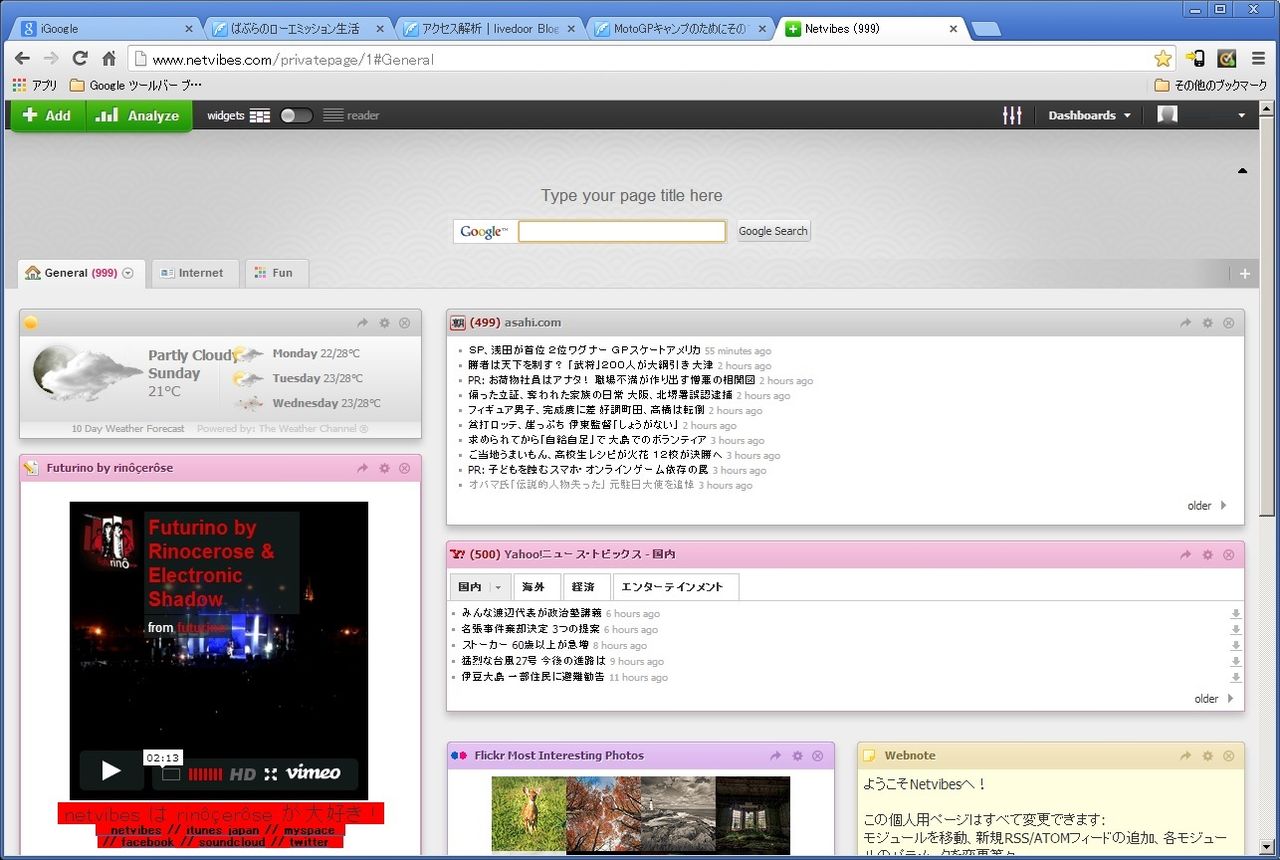Click the page title placeholder text
Screen dimensions: 1280x860
click(x=631, y=196)
